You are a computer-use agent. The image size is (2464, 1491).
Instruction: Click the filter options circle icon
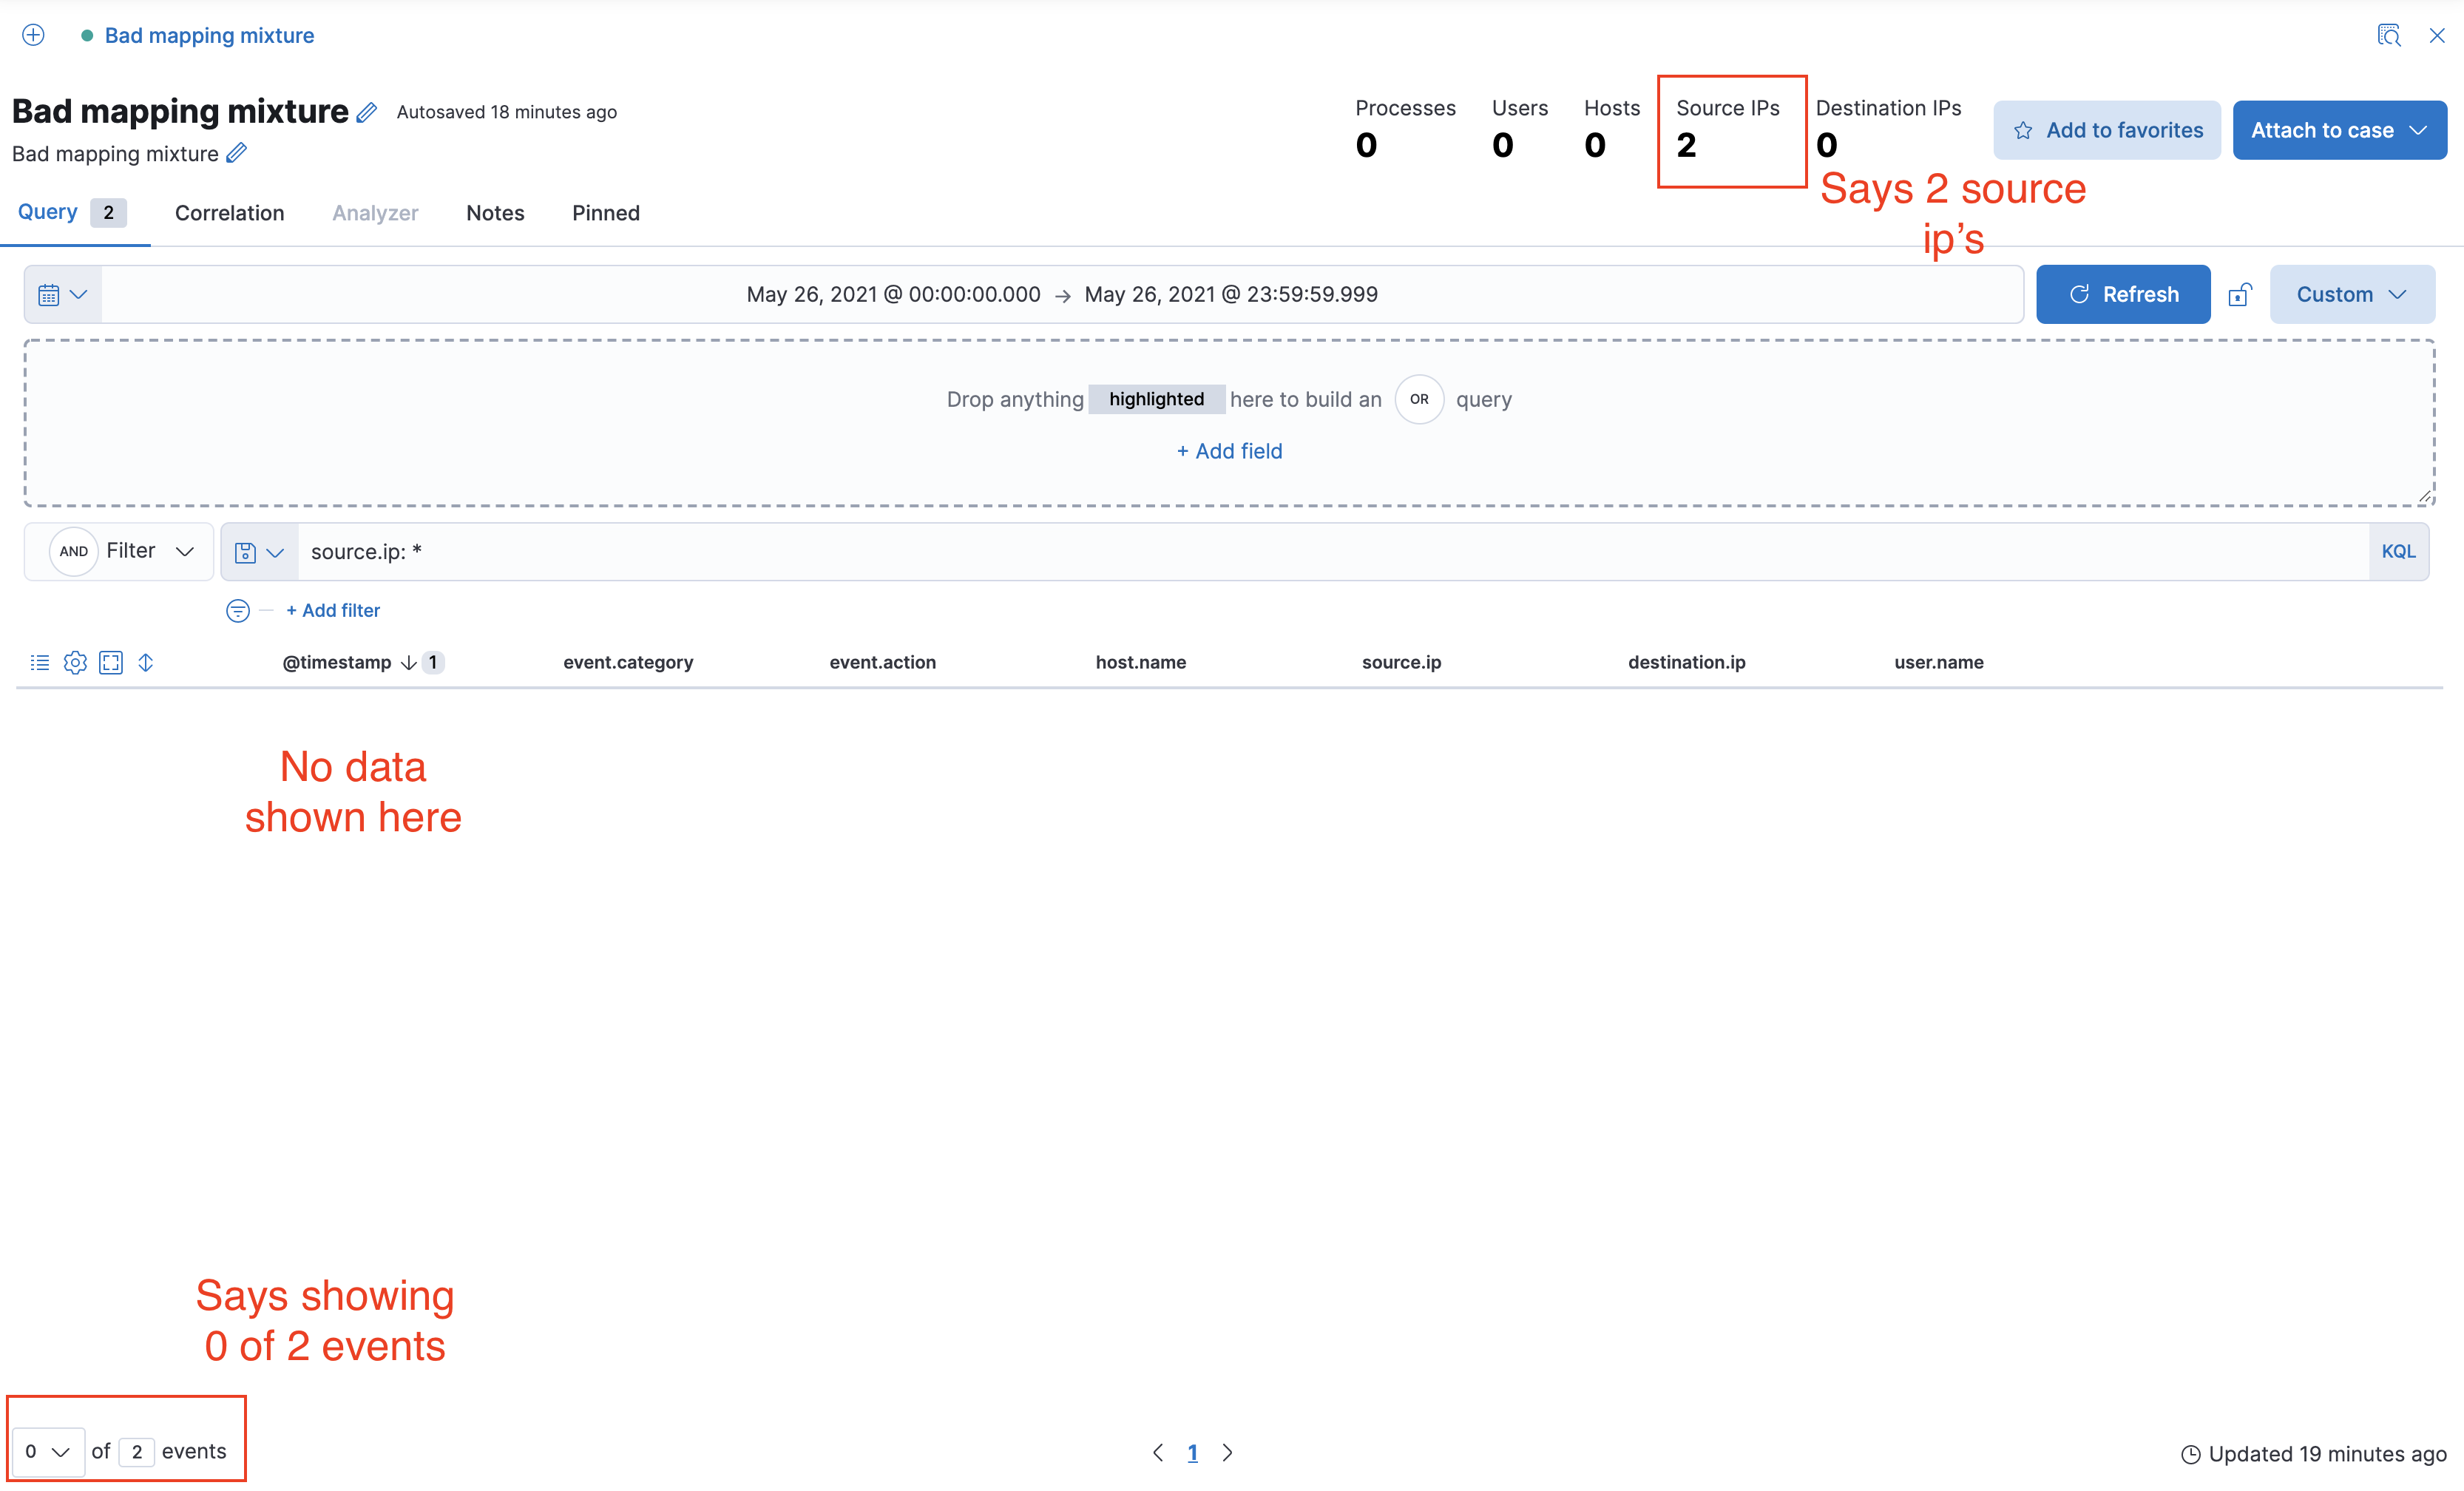pyautogui.click(x=238, y=610)
